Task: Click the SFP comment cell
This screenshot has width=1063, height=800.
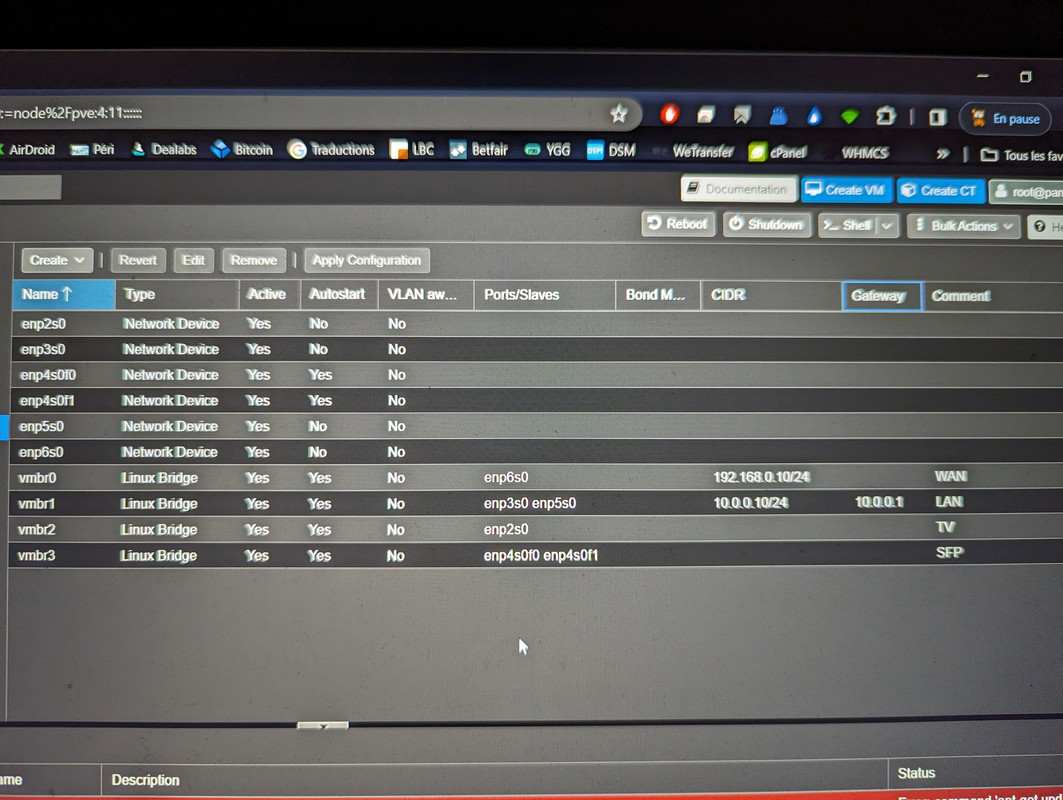Action: tap(950, 553)
